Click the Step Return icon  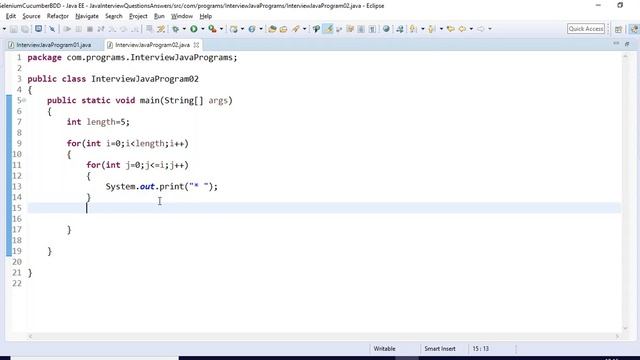[x=135, y=29]
